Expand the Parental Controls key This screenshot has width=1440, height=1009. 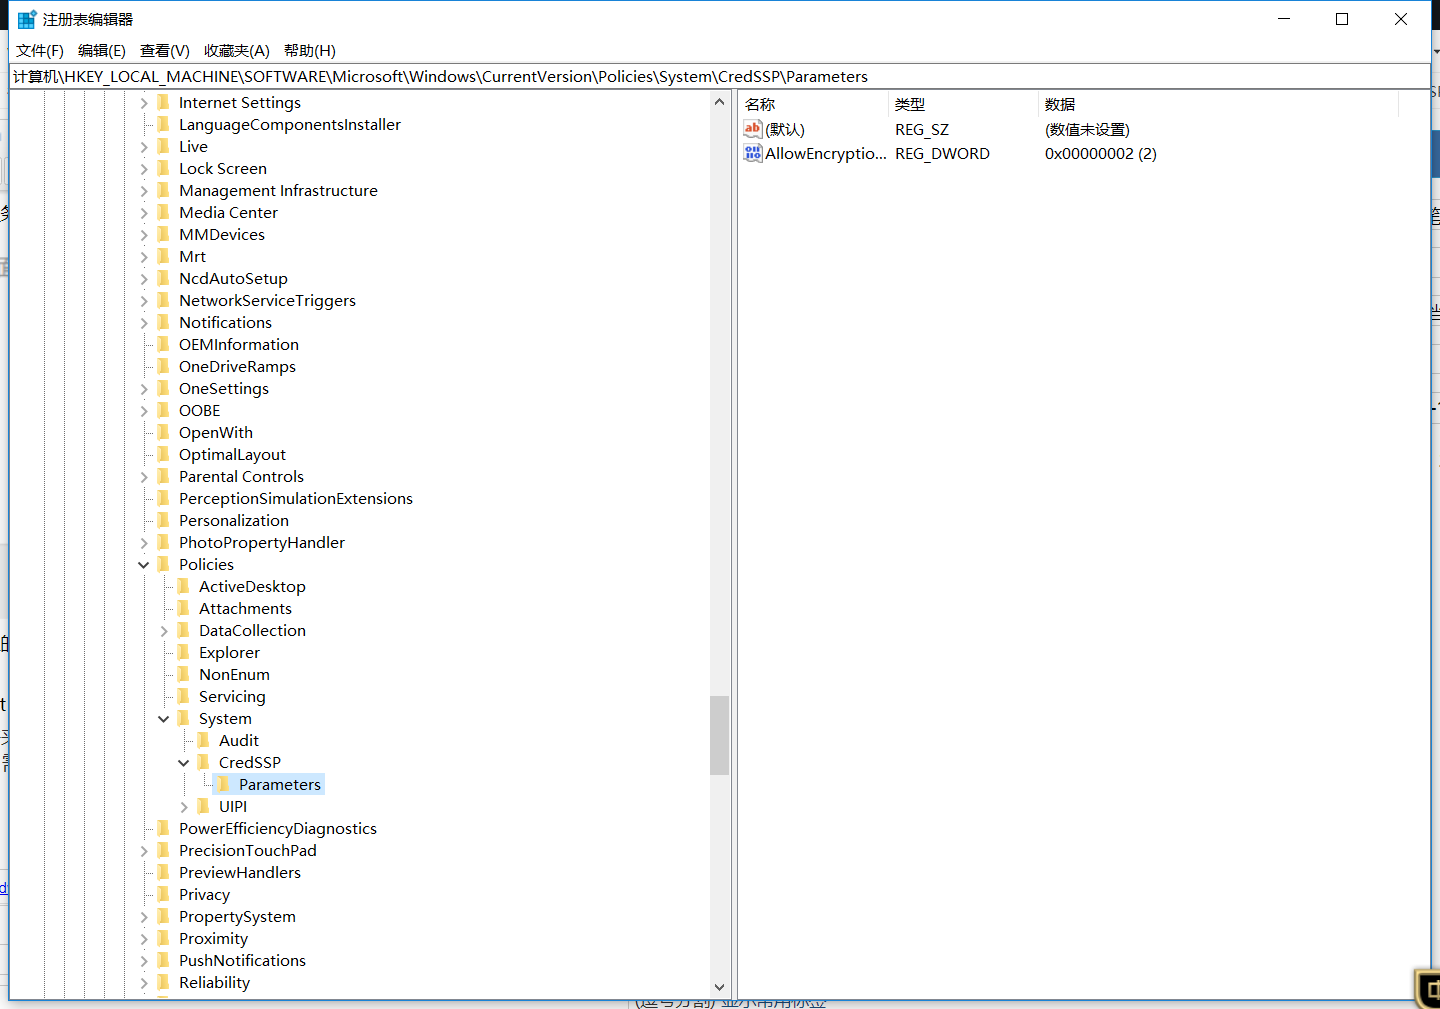pyautogui.click(x=144, y=477)
